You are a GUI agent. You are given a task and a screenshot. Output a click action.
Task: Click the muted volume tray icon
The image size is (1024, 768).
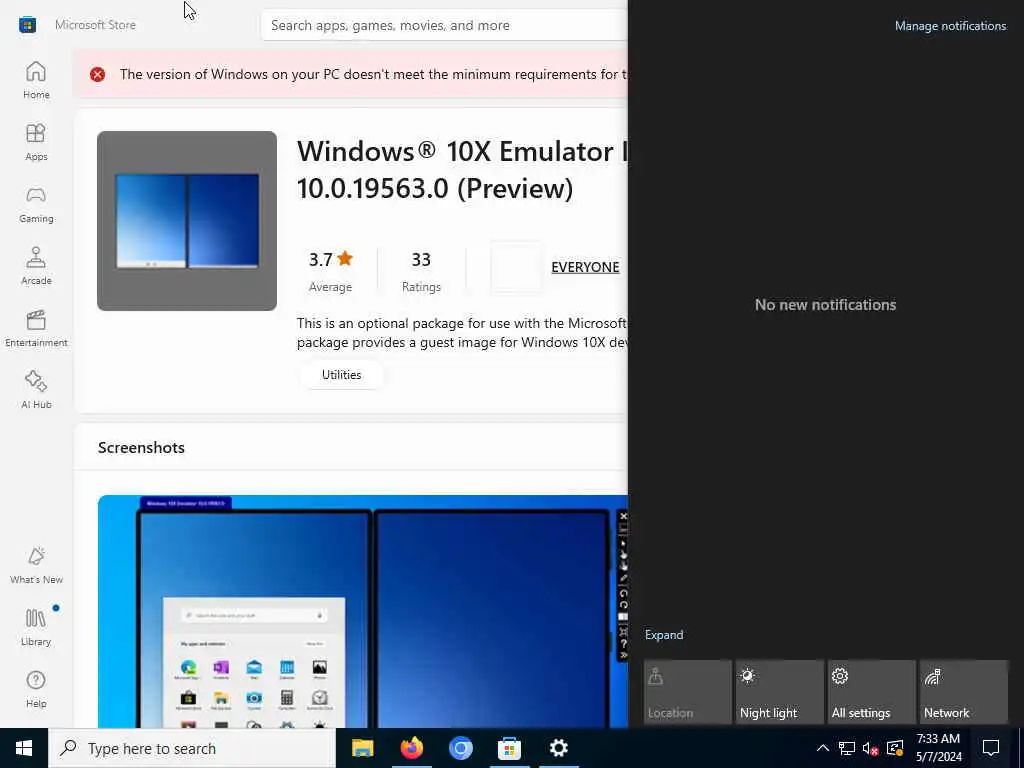(871, 748)
